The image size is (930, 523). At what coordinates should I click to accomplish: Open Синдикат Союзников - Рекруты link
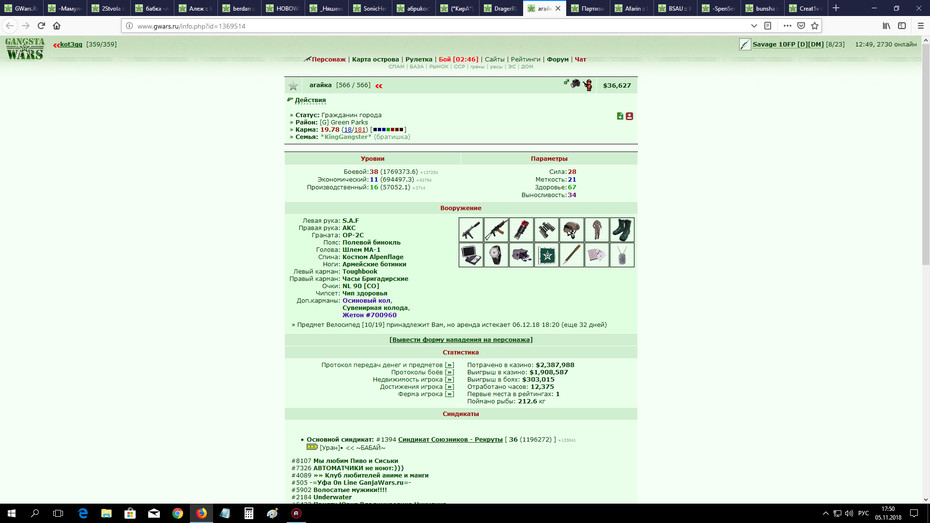click(450, 439)
